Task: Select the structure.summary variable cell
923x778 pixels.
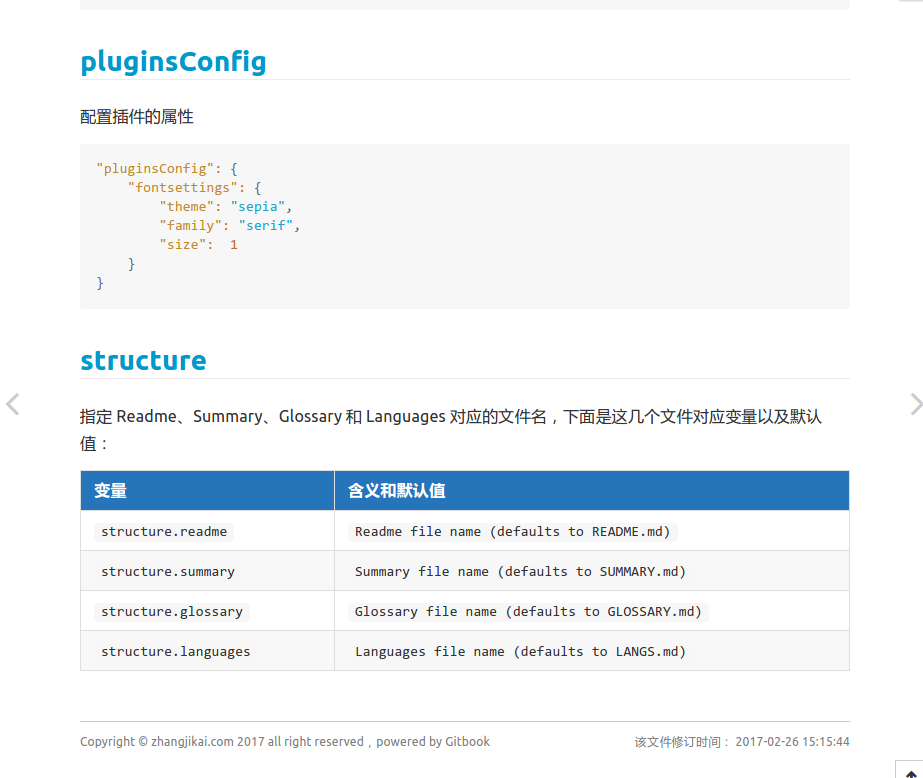Action: click(x=168, y=571)
